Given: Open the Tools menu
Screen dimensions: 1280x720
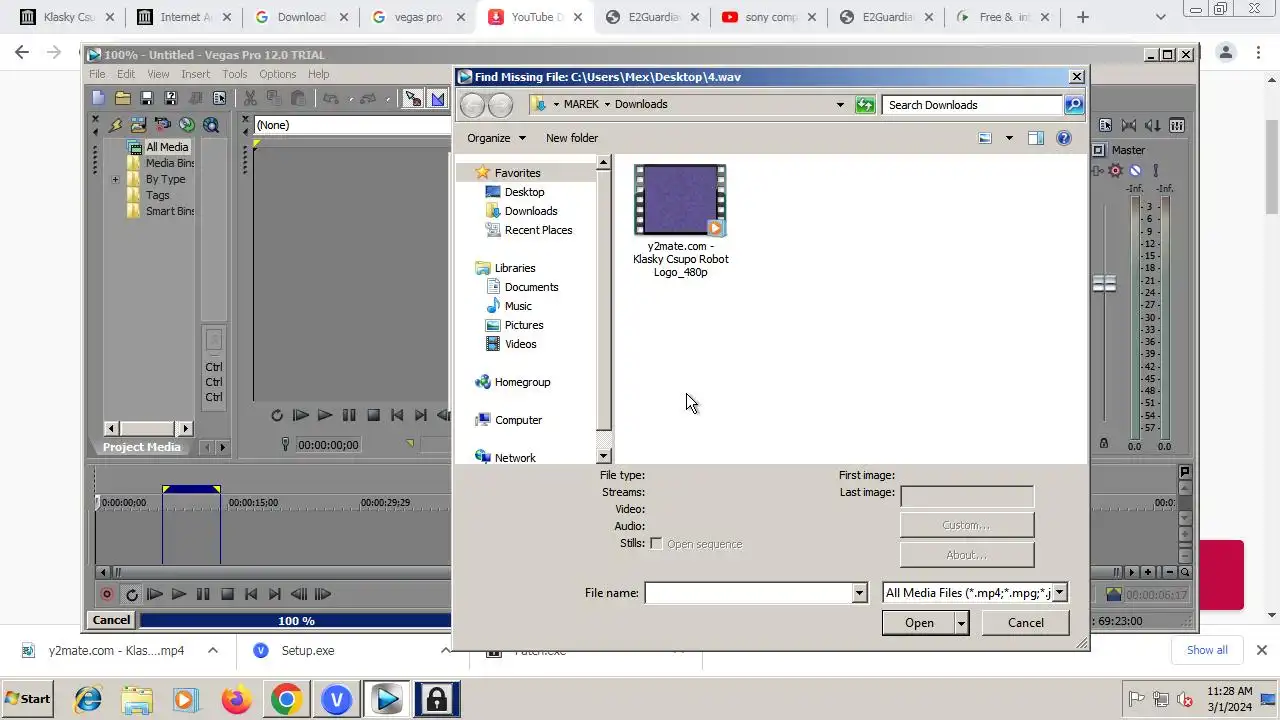Looking at the screenshot, I should (x=235, y=74).
